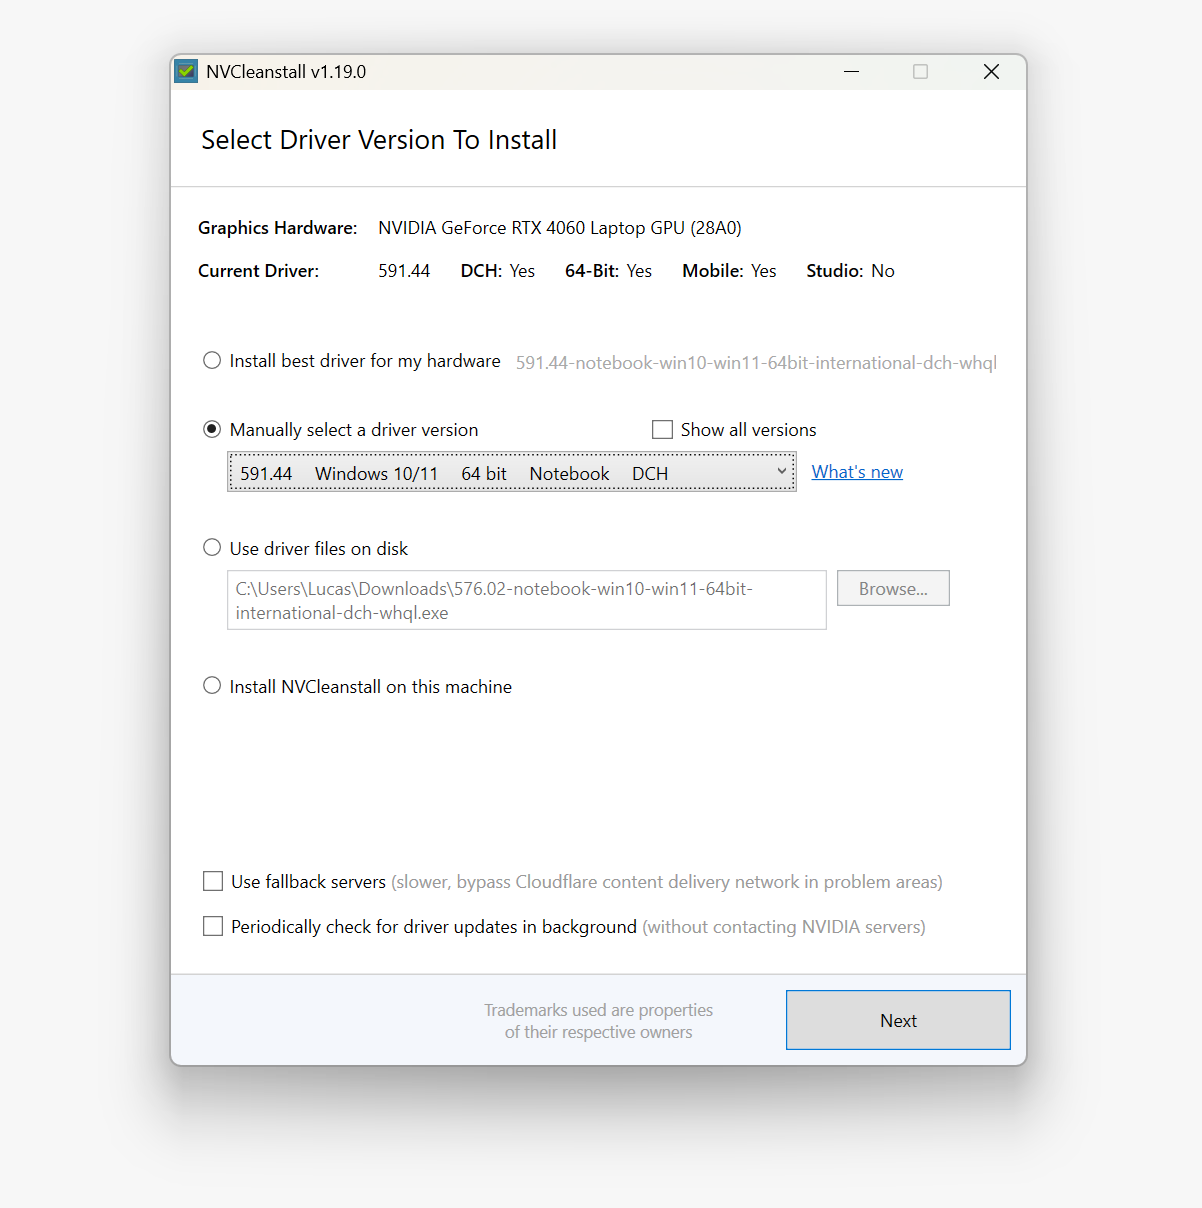This screenshot has width=1202, height=1208.
Task: Enable 'Use fallback servers' option
Action: pyautogui.click(x=213, y=881)
